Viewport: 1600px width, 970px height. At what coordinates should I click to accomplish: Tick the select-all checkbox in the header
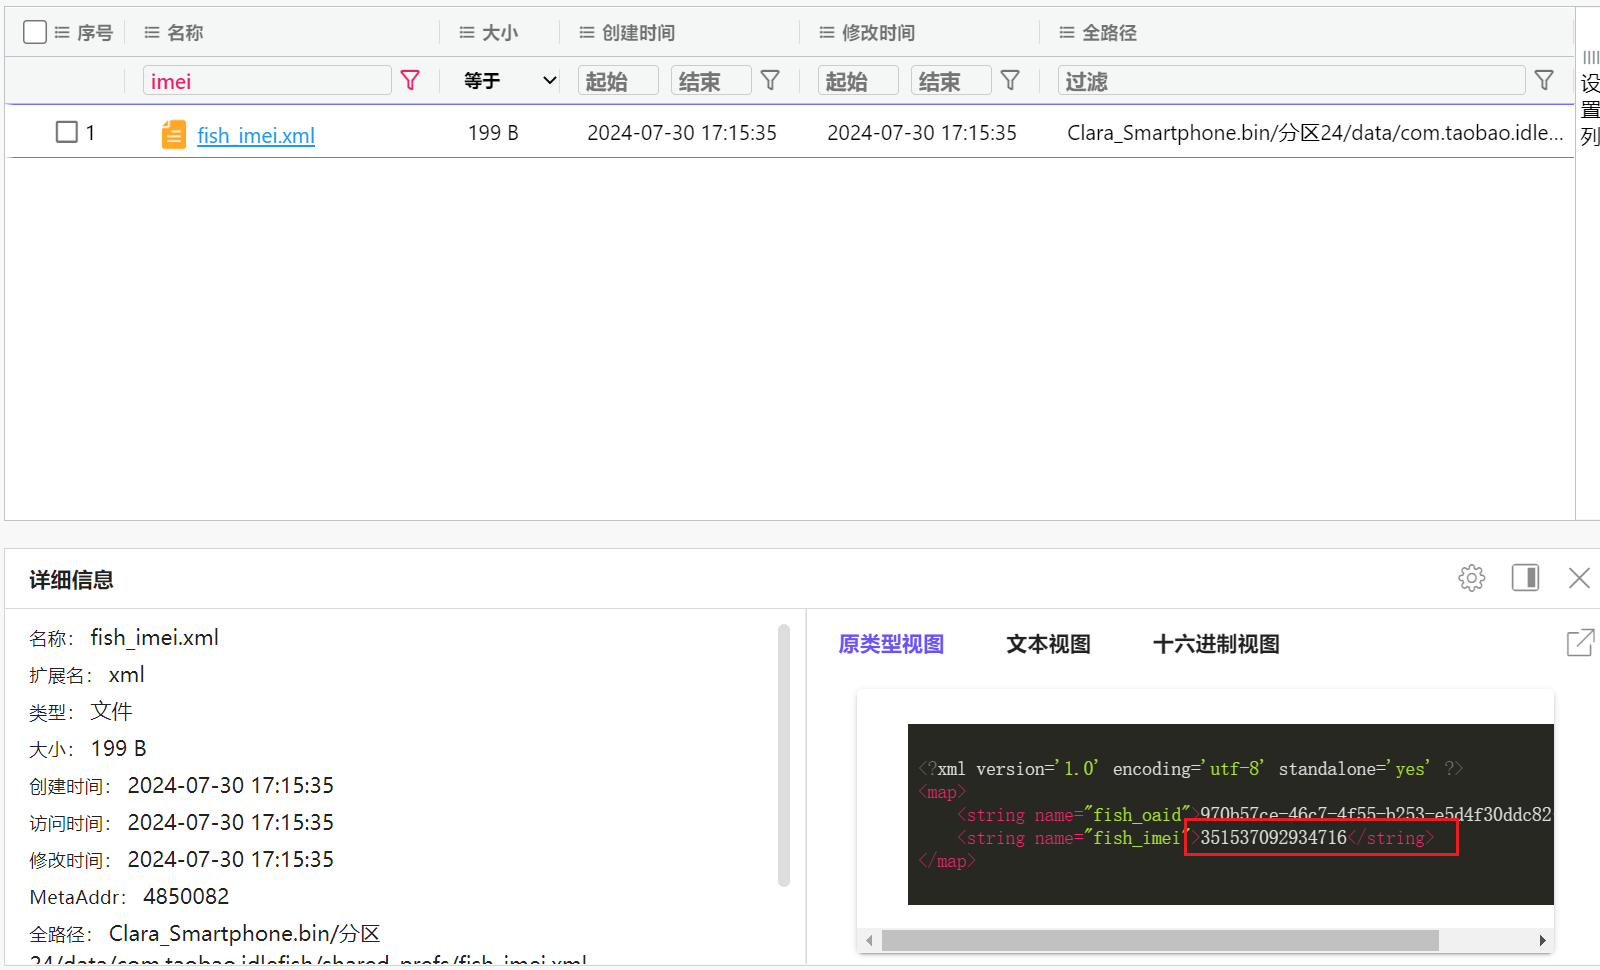pyautogui.click(x=35, y=32)
